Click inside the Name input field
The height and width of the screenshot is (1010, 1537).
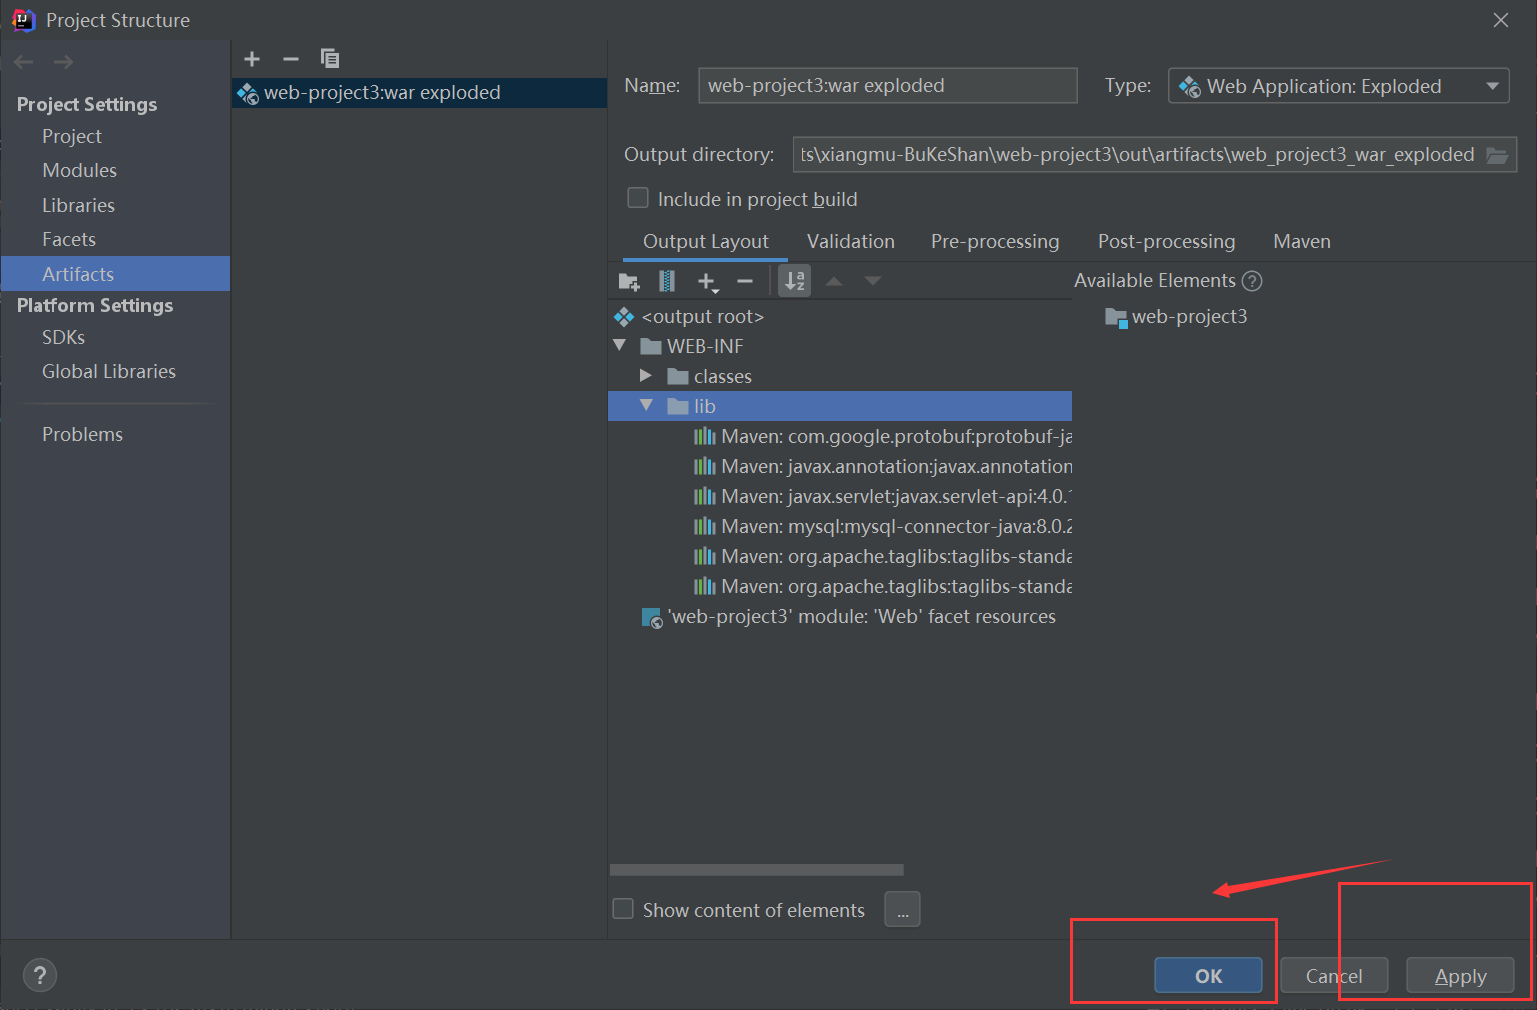pos(886,85)
